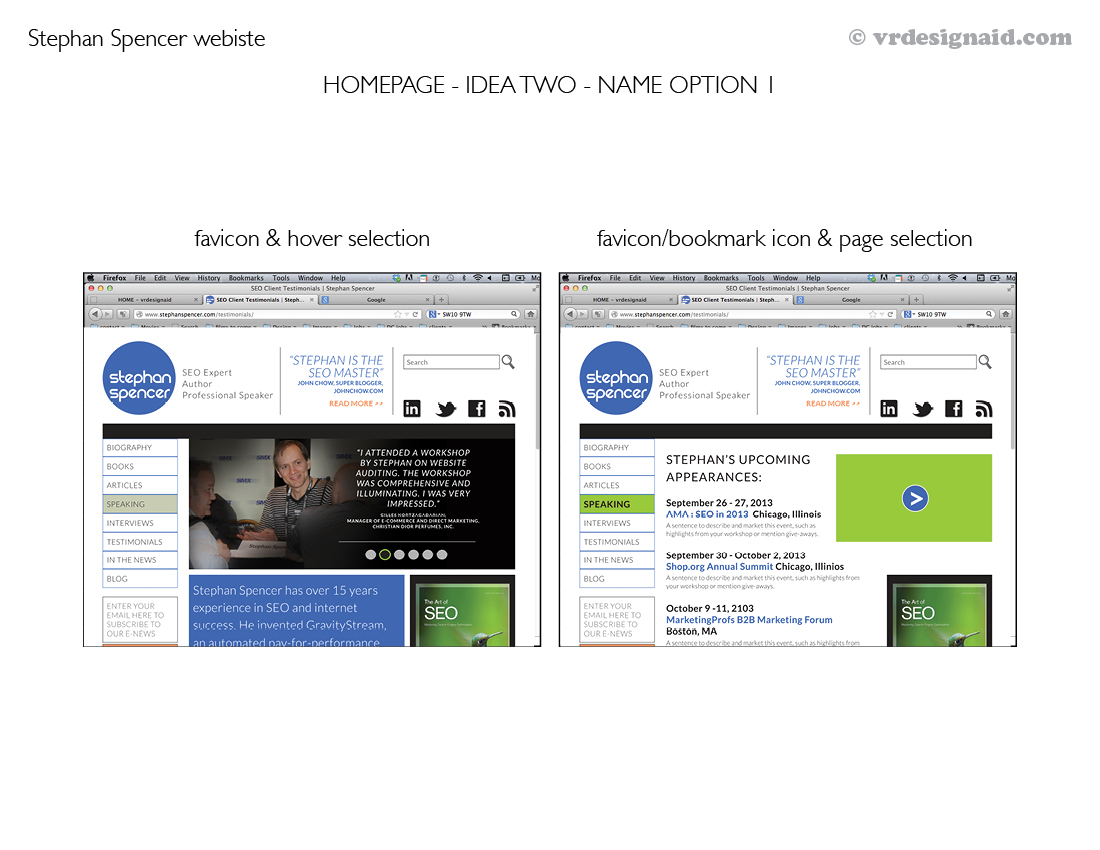Open hovered SPEAKING item in left sidebar
Screen dimensions: 1100x850
pos(140,504)
